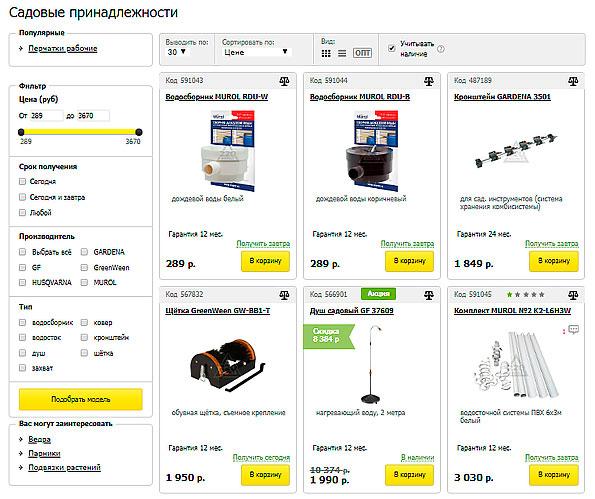The height and width of the screenshot is (499, 595).
Task: Click the right price slider handle
Action: pyautogui.click(x=139, y=132)
